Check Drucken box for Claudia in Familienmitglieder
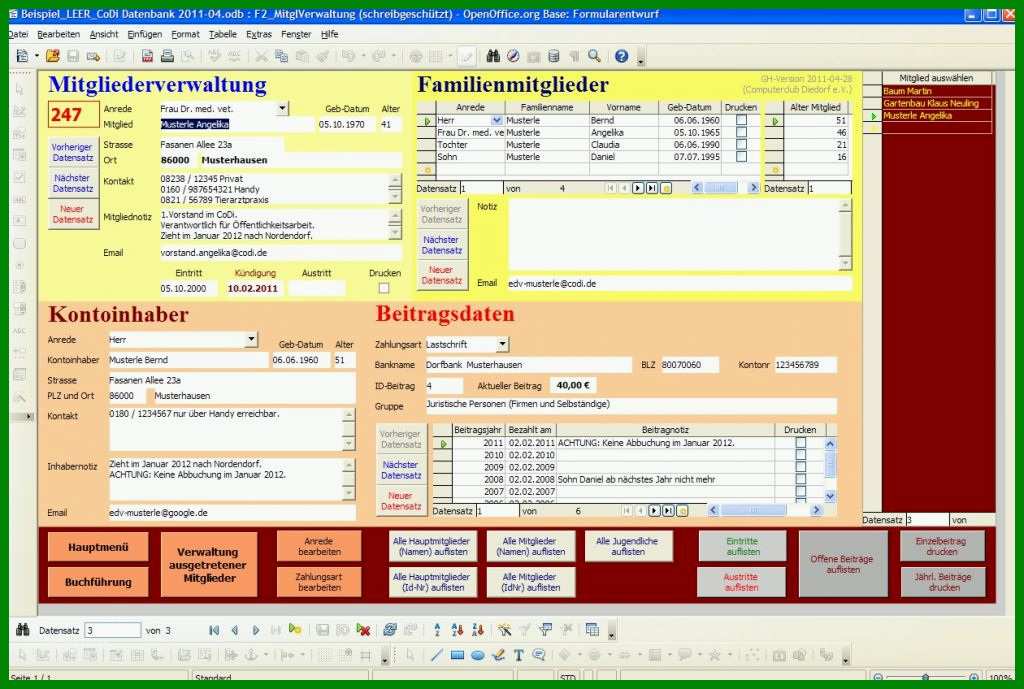This screenshot has width=1024, height=689. 741,145
